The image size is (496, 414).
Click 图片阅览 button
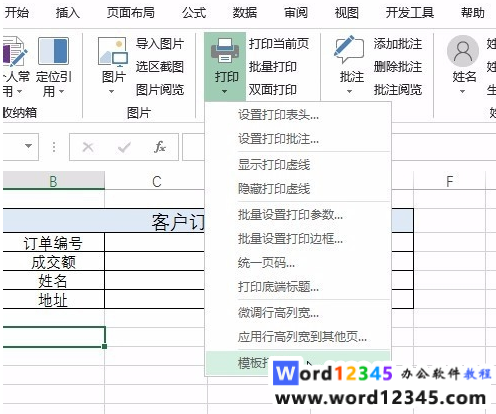(160, 89)
